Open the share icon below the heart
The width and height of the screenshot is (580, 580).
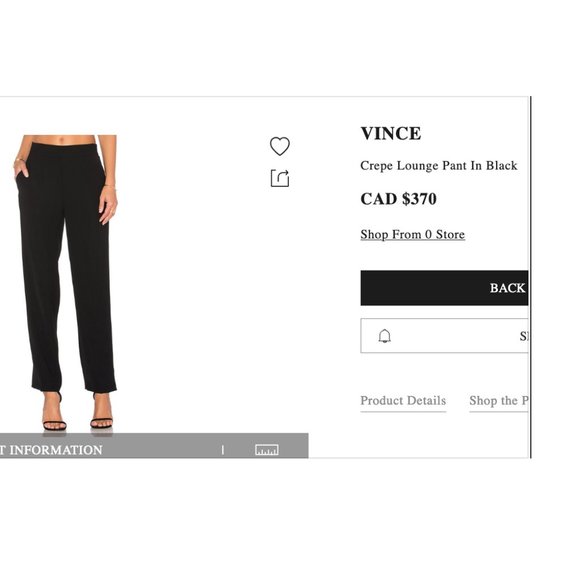(x=280, y=178)
